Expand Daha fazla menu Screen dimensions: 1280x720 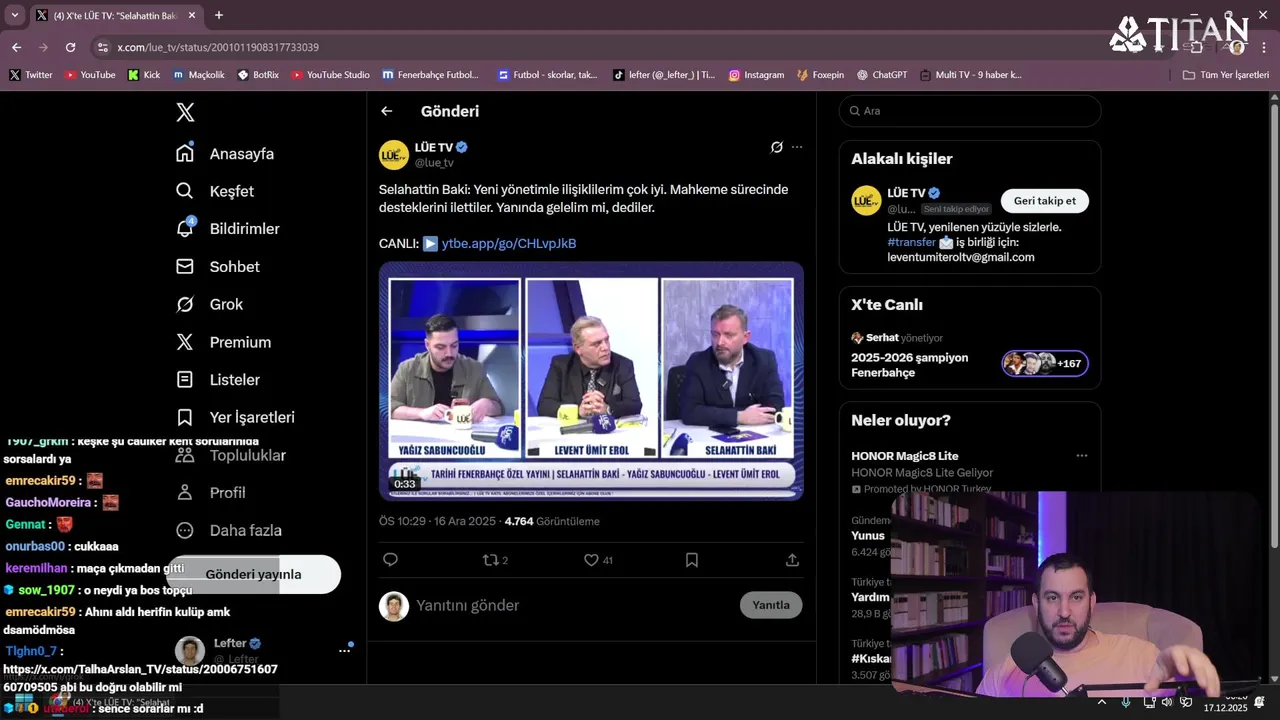[229, 530]
